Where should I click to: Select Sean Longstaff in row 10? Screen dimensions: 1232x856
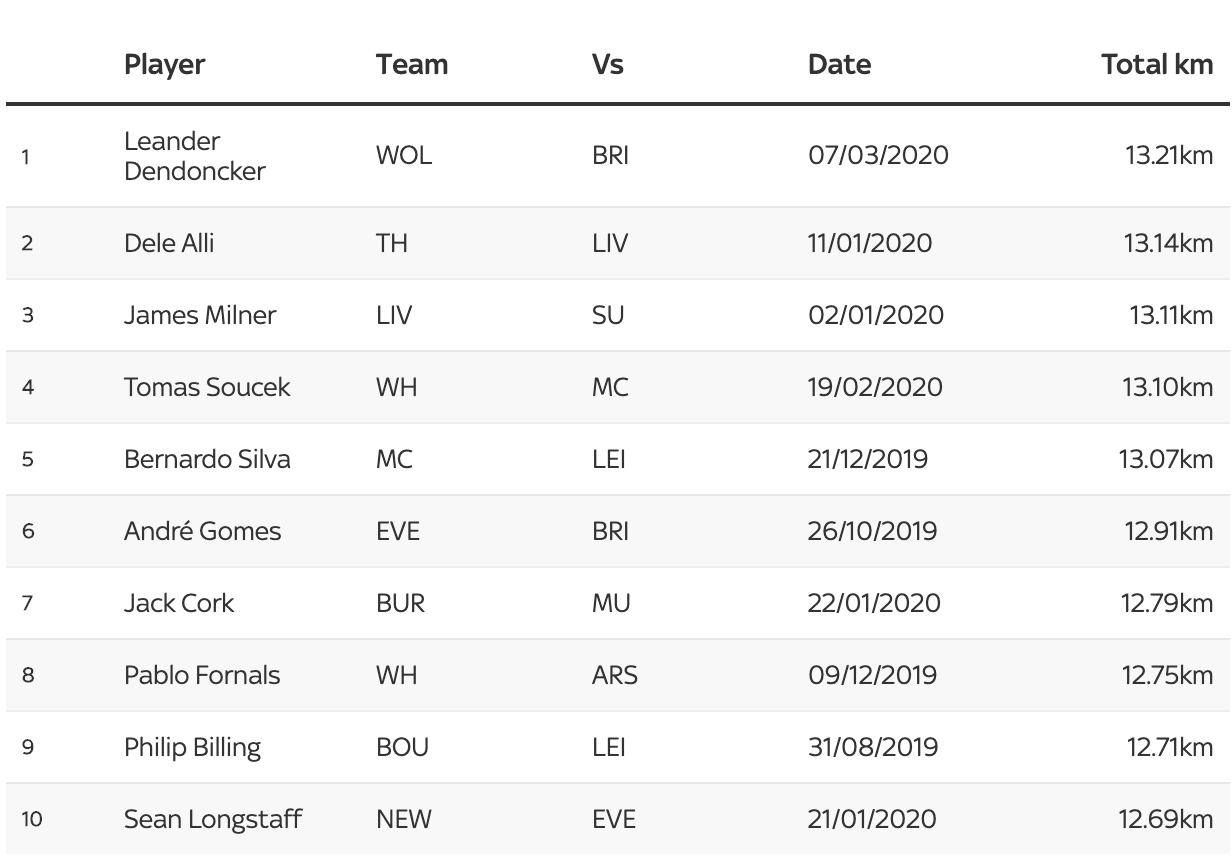point(213,819)
